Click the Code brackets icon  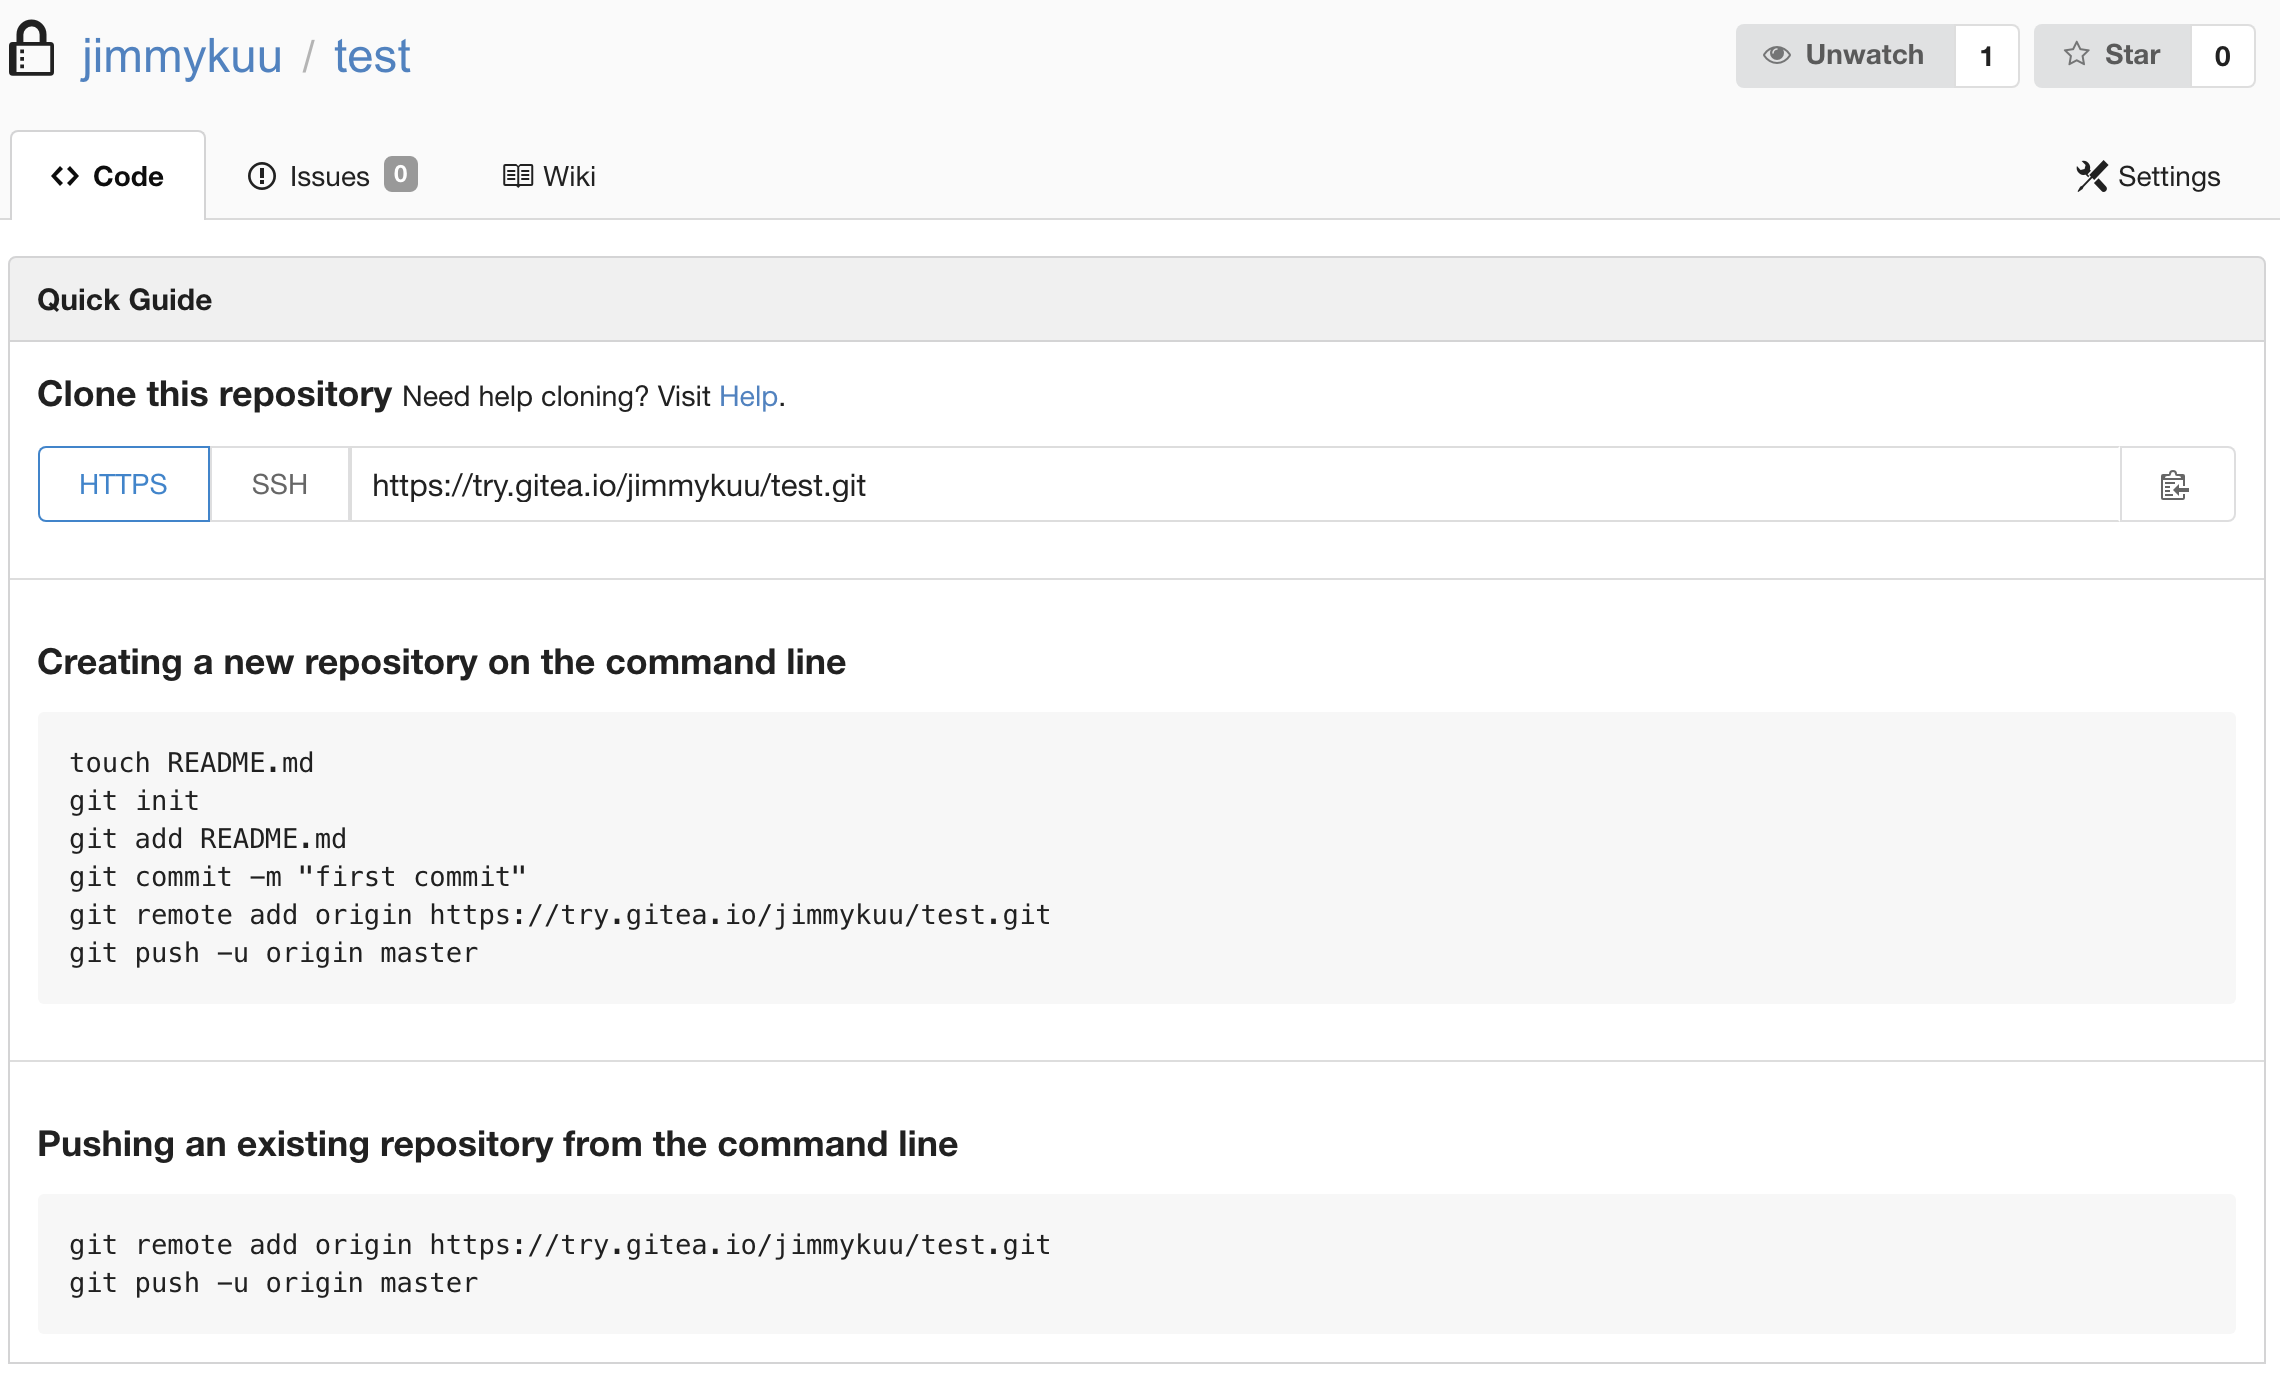[x=65, y=177]
